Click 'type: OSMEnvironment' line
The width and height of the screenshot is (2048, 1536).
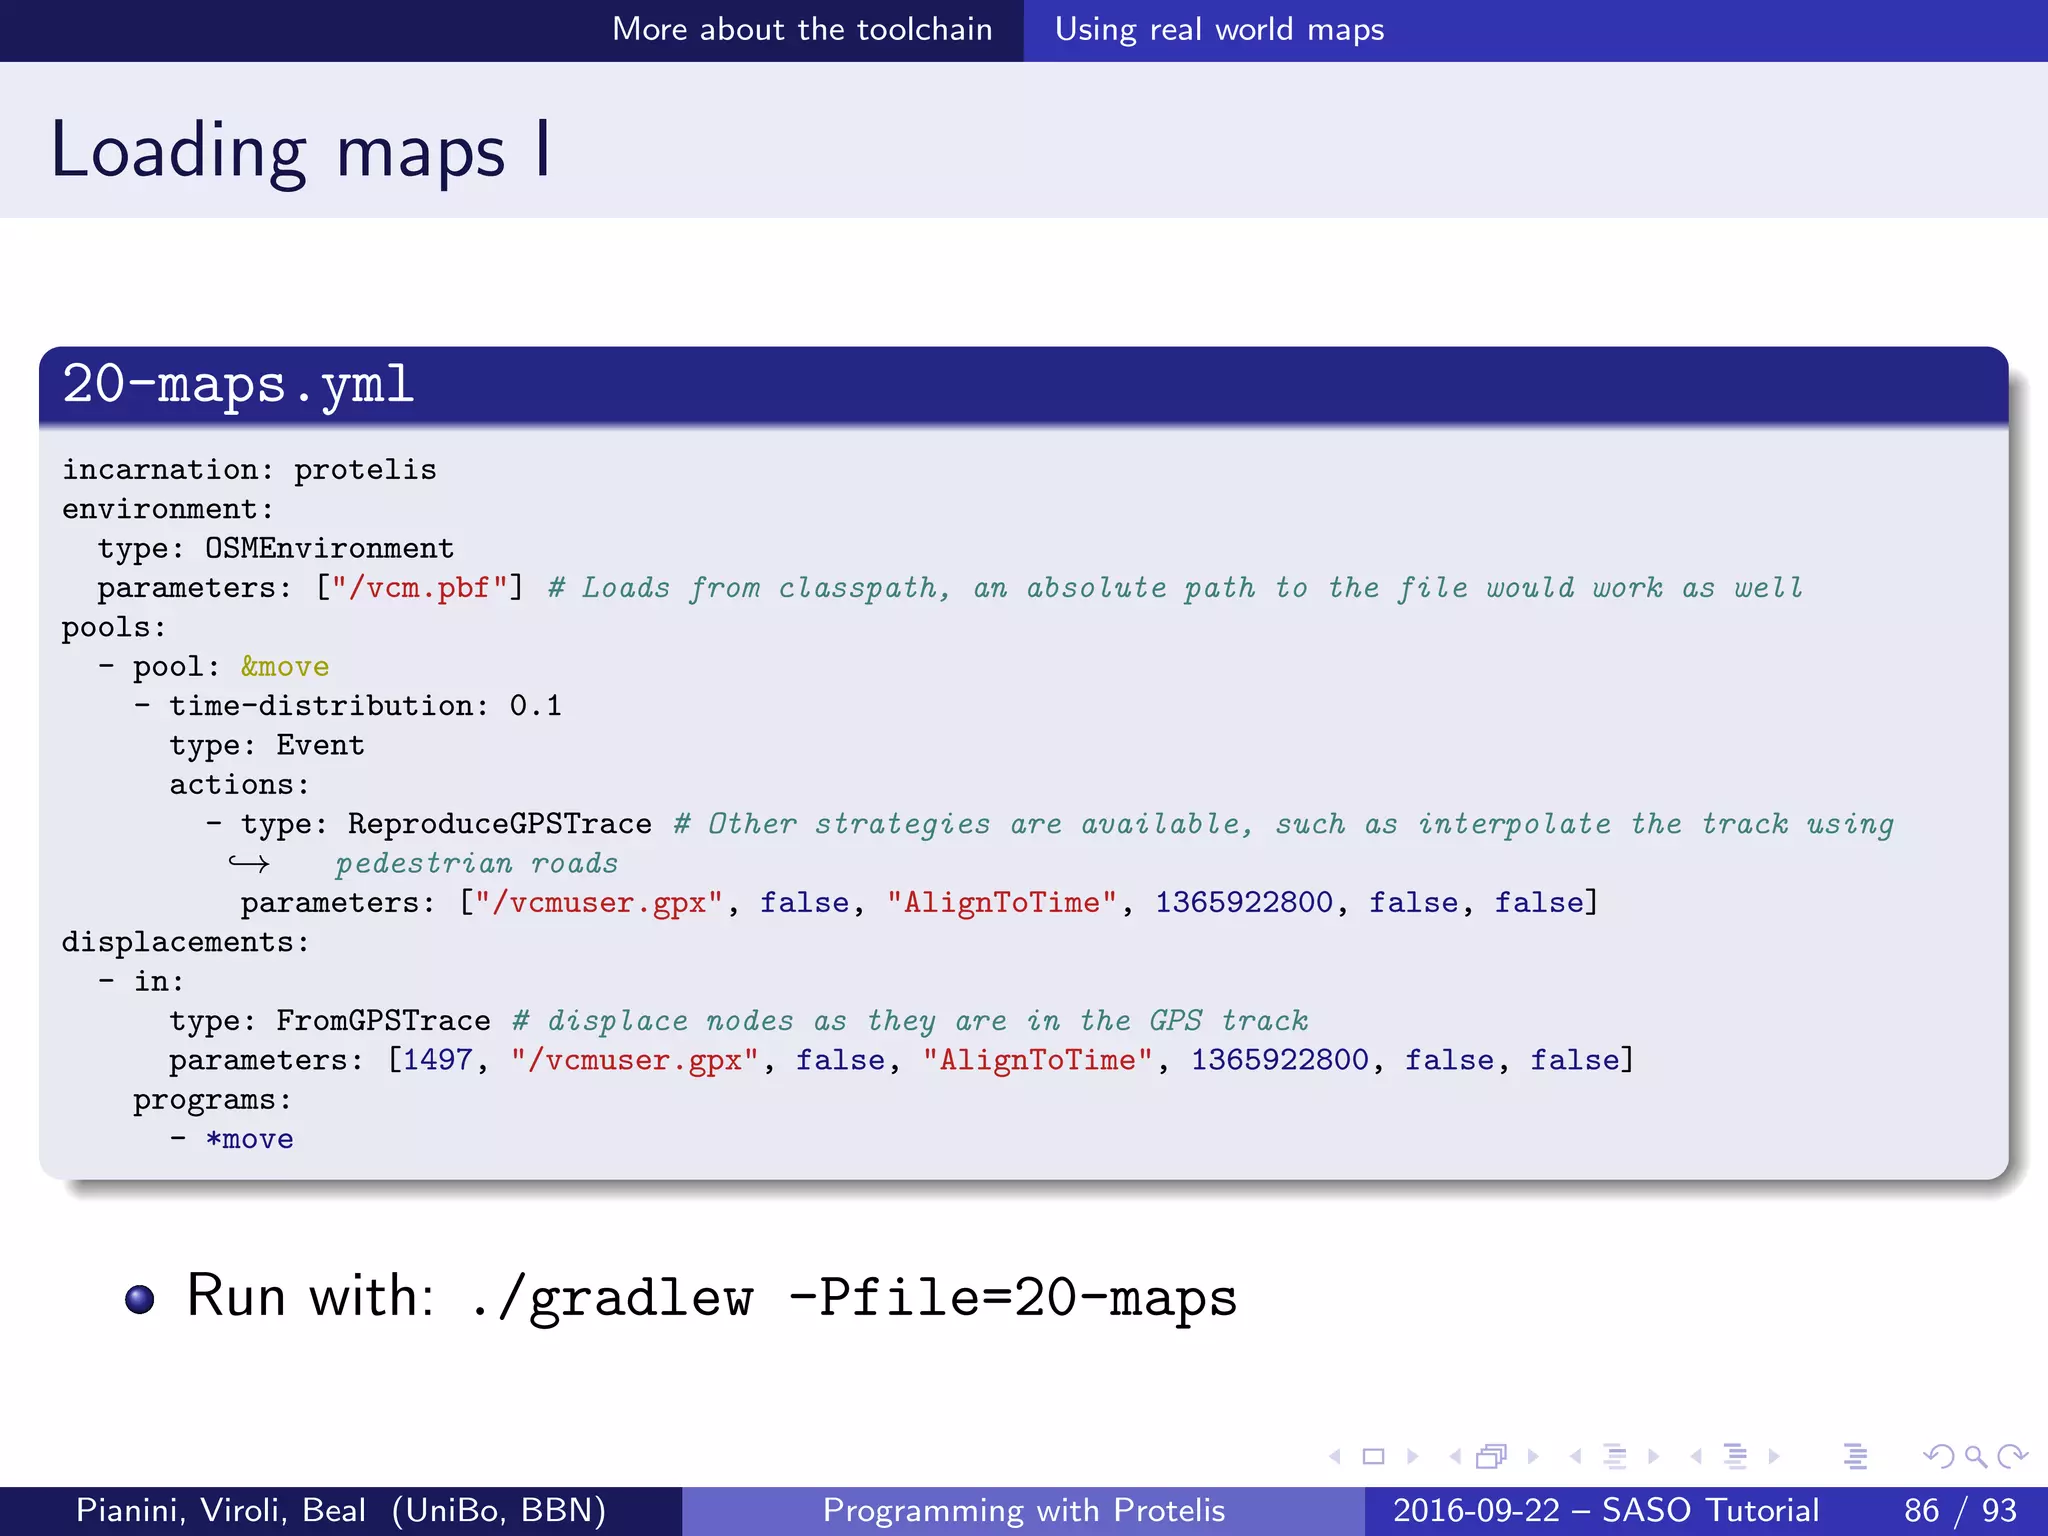click(x=275, y=548)
